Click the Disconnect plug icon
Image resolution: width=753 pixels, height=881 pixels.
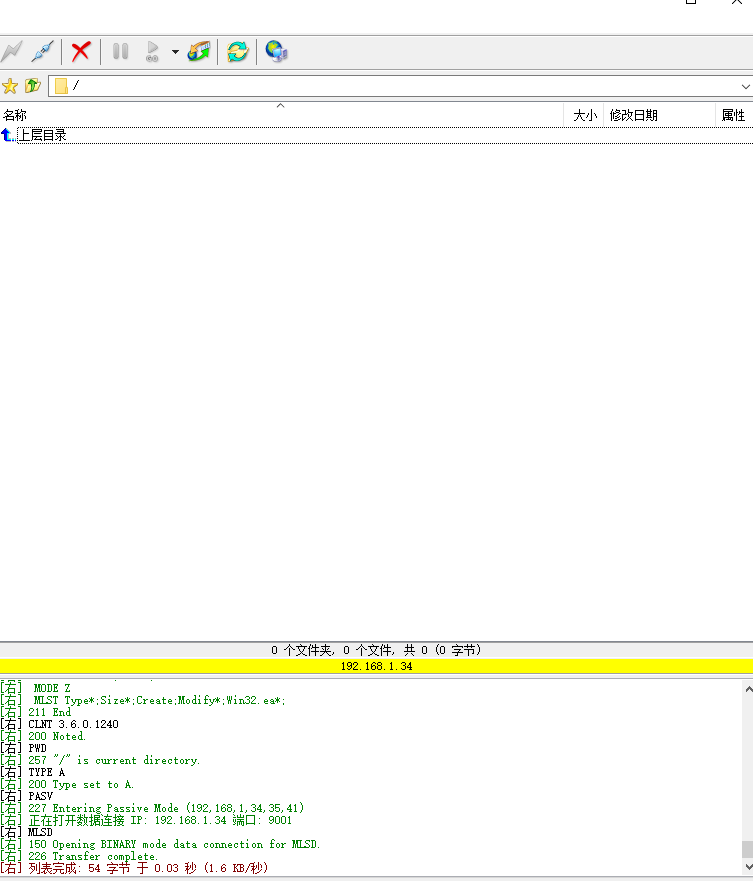[42, 51]
